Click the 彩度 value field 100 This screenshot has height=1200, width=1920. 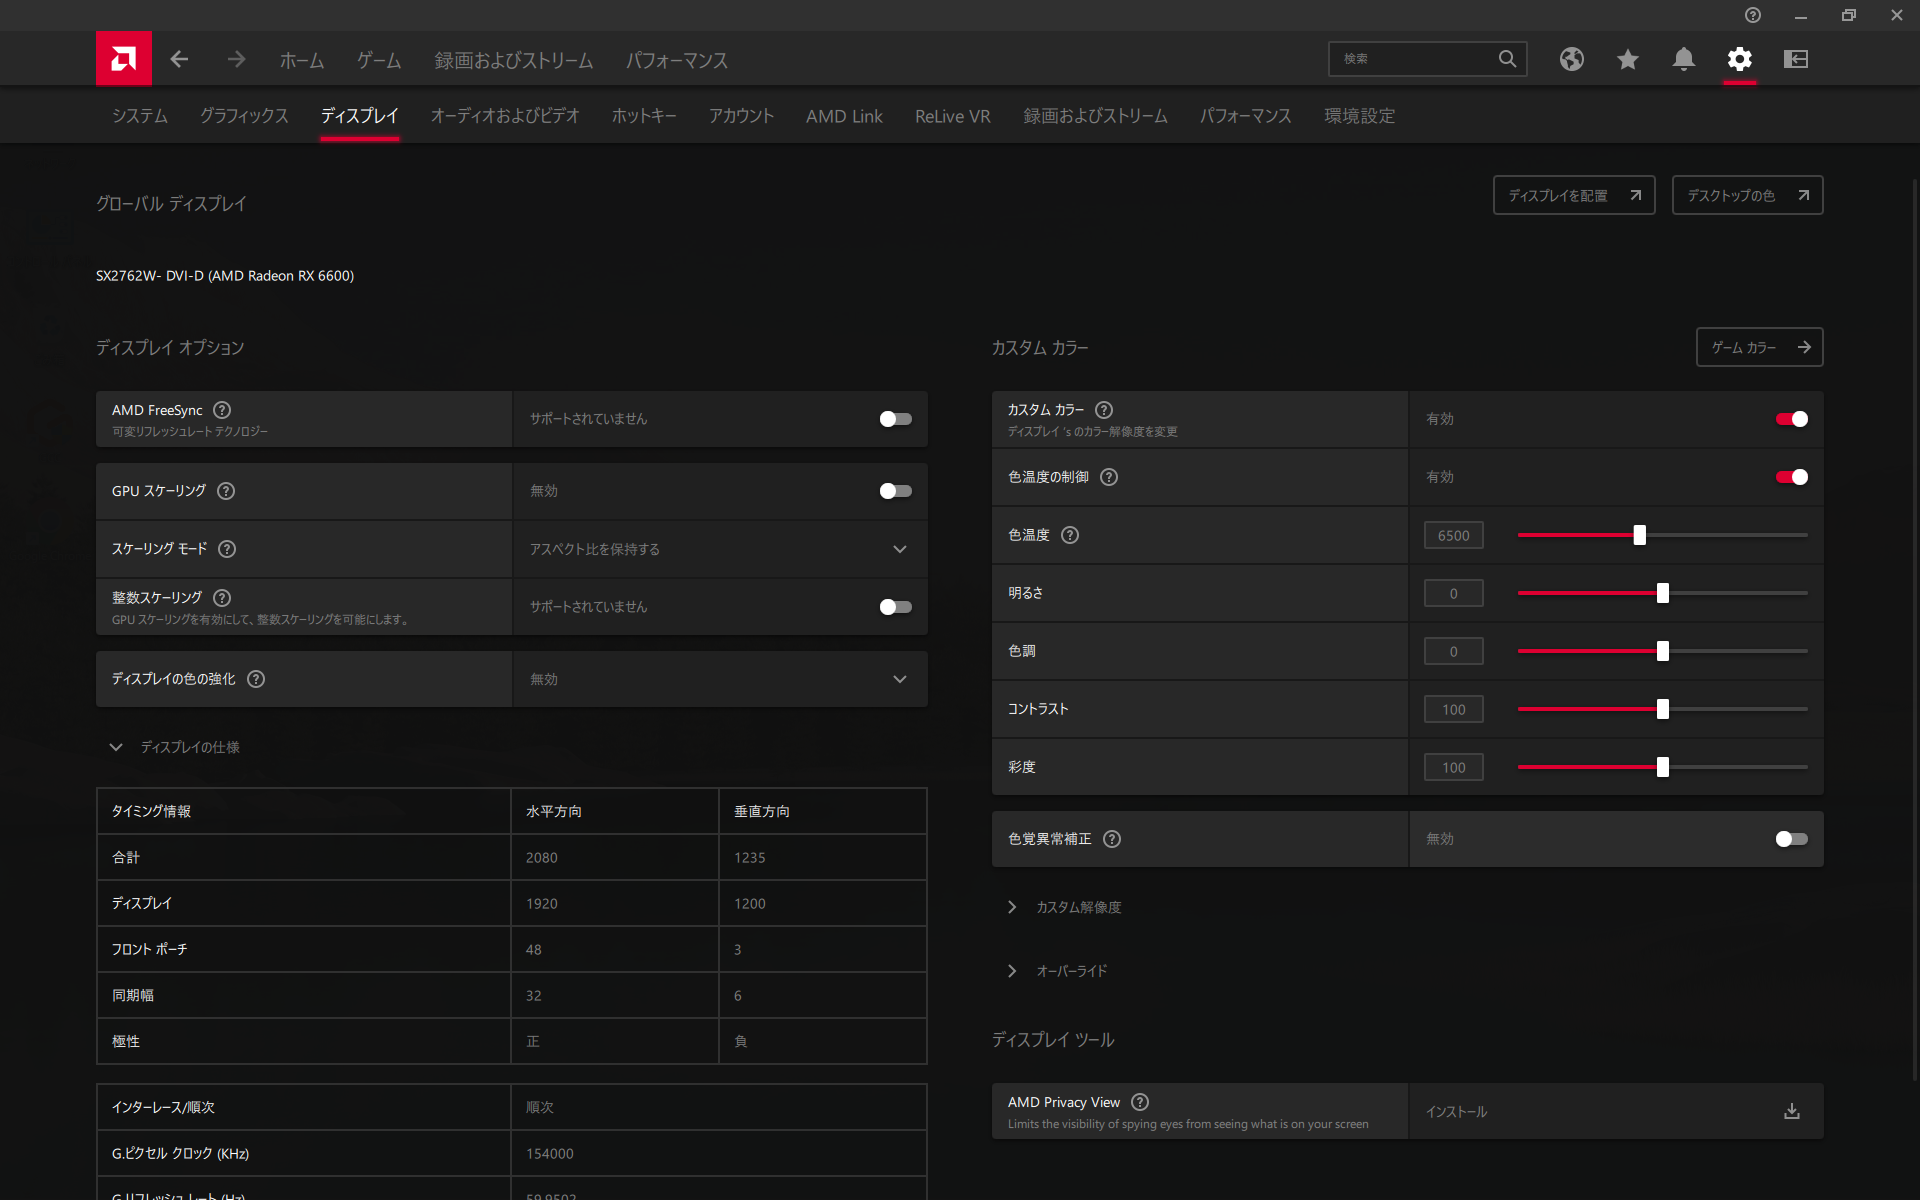[1453, 767]
